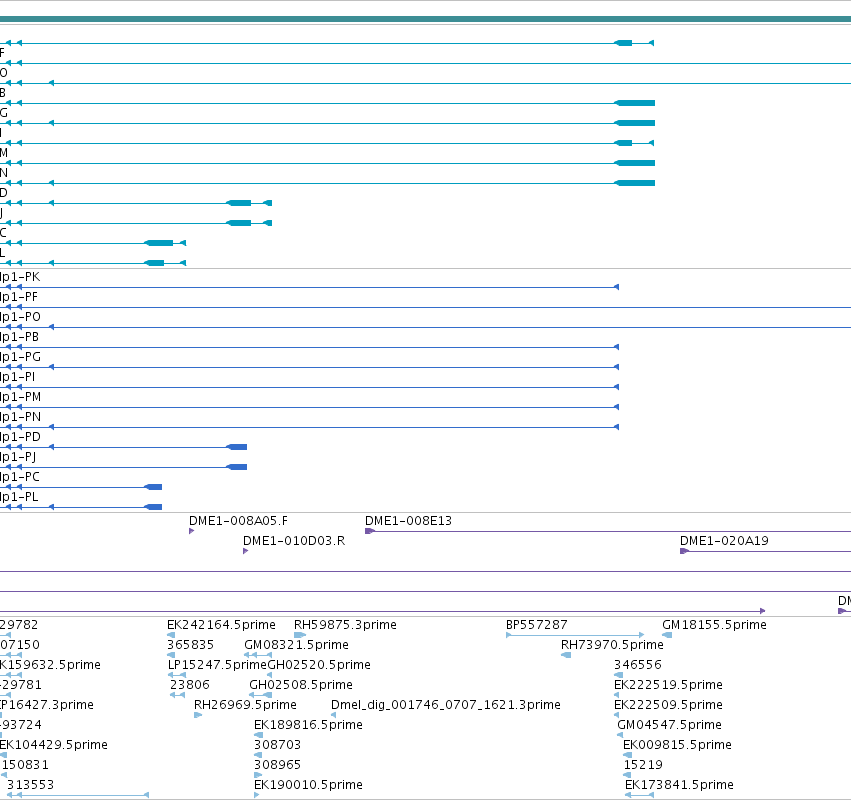851x800 pixels.
Task: Click the 346556 feature label
Action: pos(638,665)
